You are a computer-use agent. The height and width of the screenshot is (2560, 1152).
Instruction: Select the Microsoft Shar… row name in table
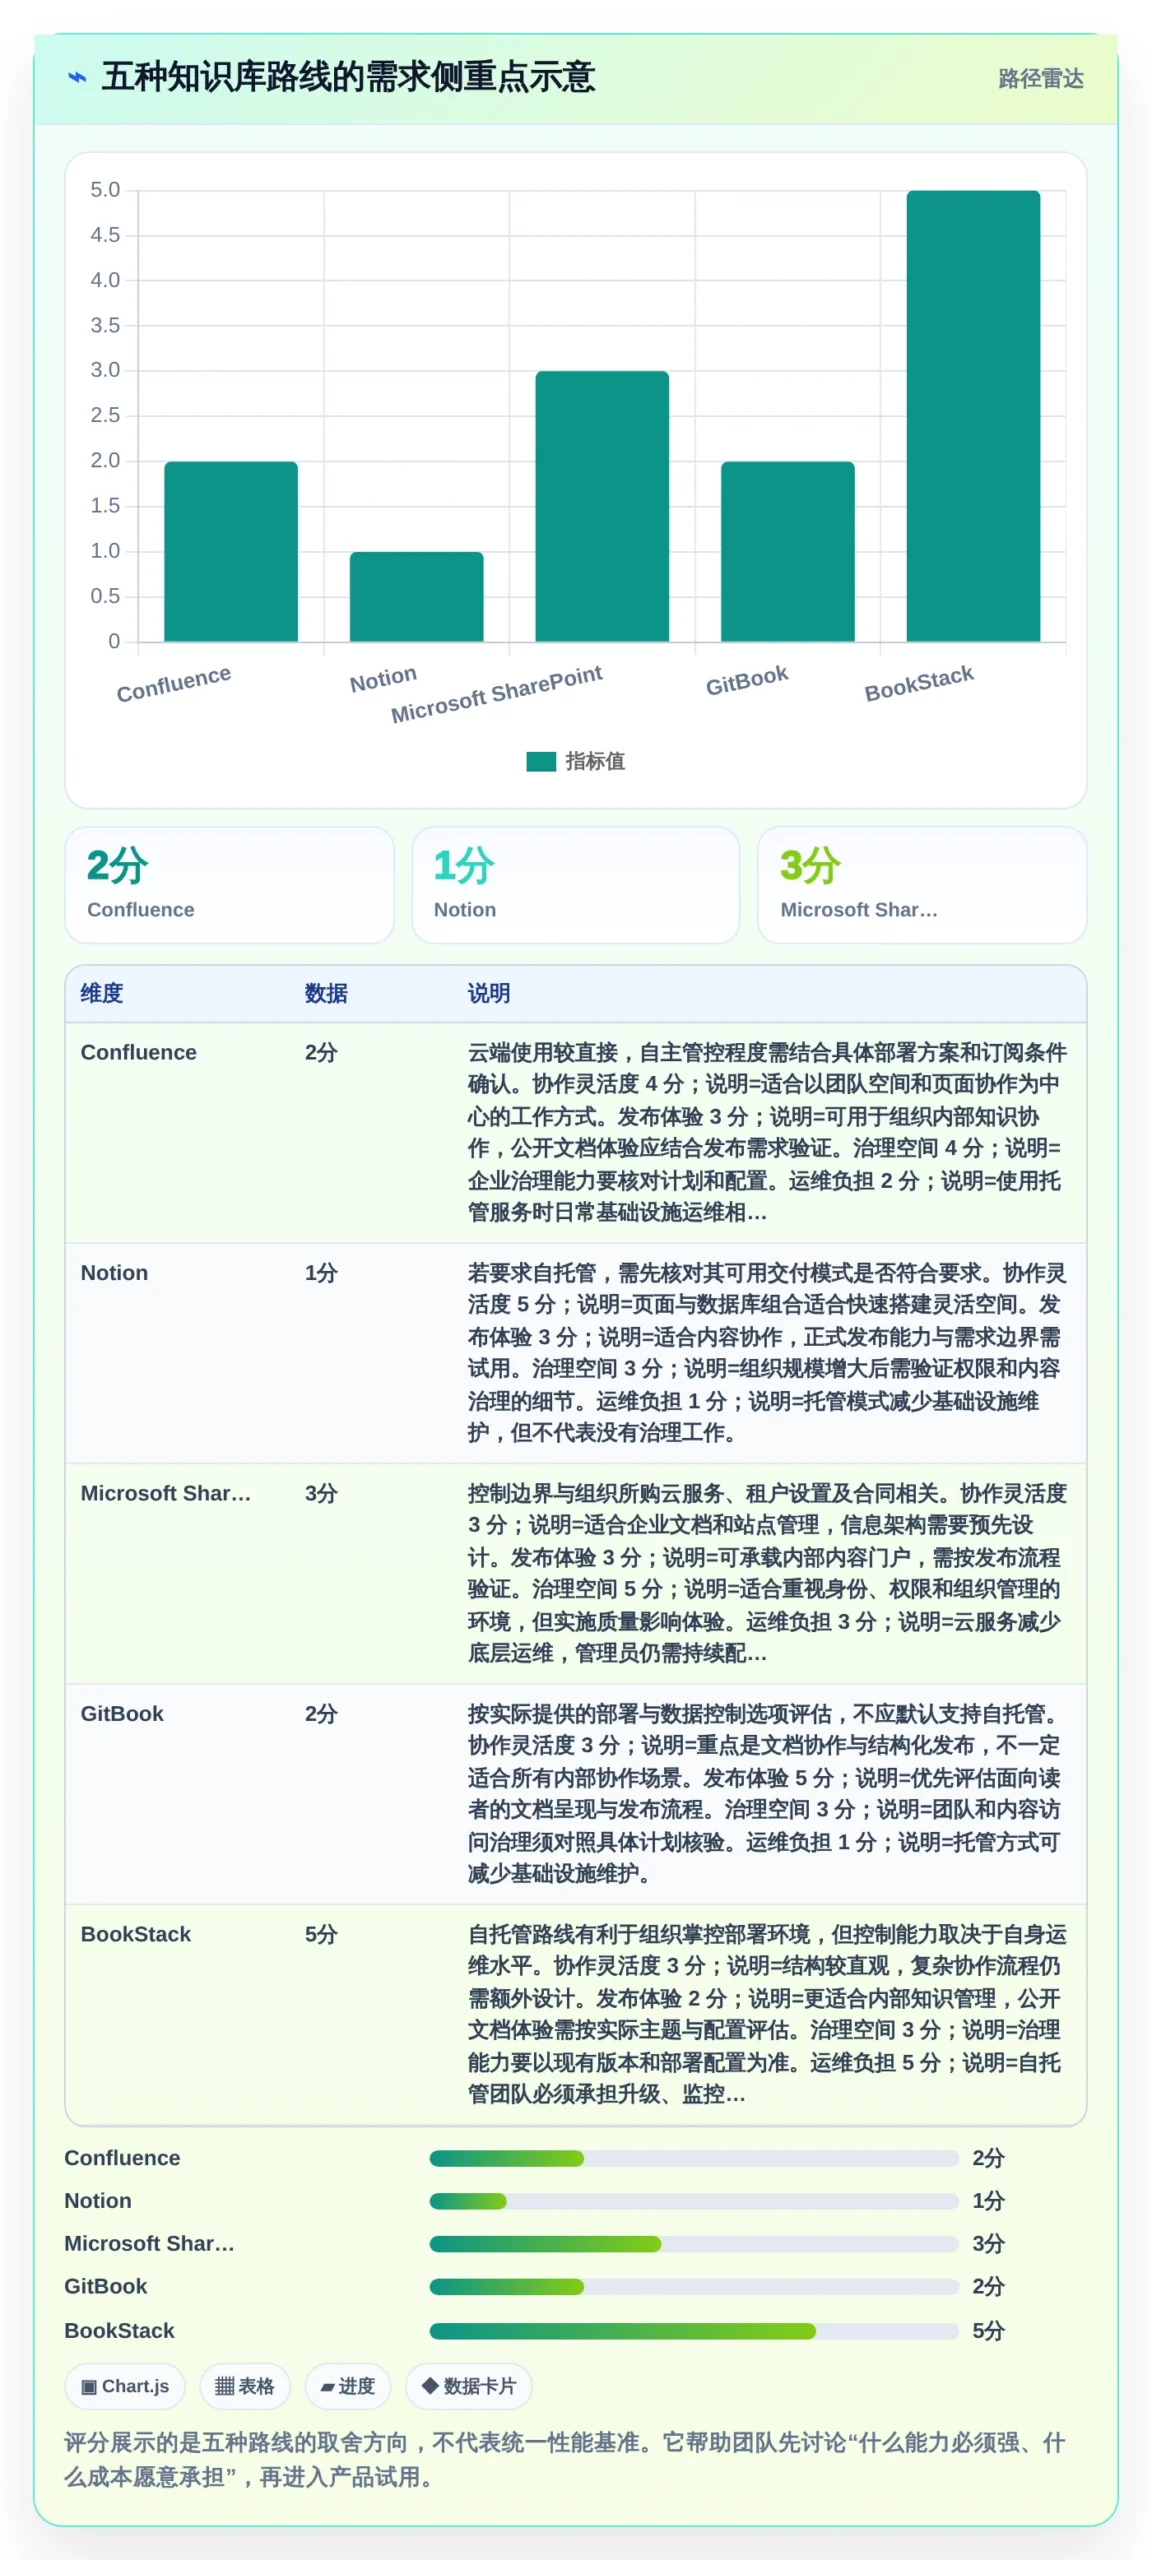(x=166, y=1493)
